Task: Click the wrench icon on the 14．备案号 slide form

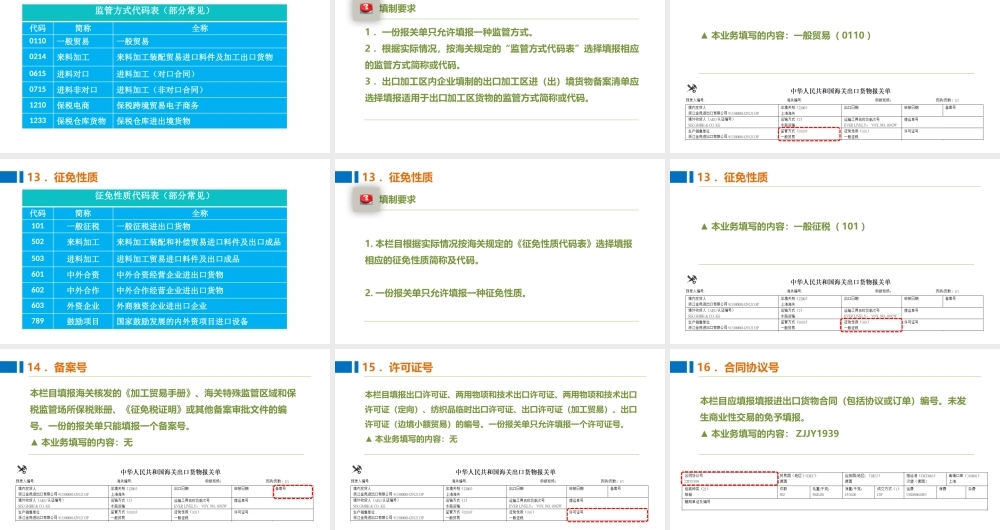Action: click(x=22, y=469)
